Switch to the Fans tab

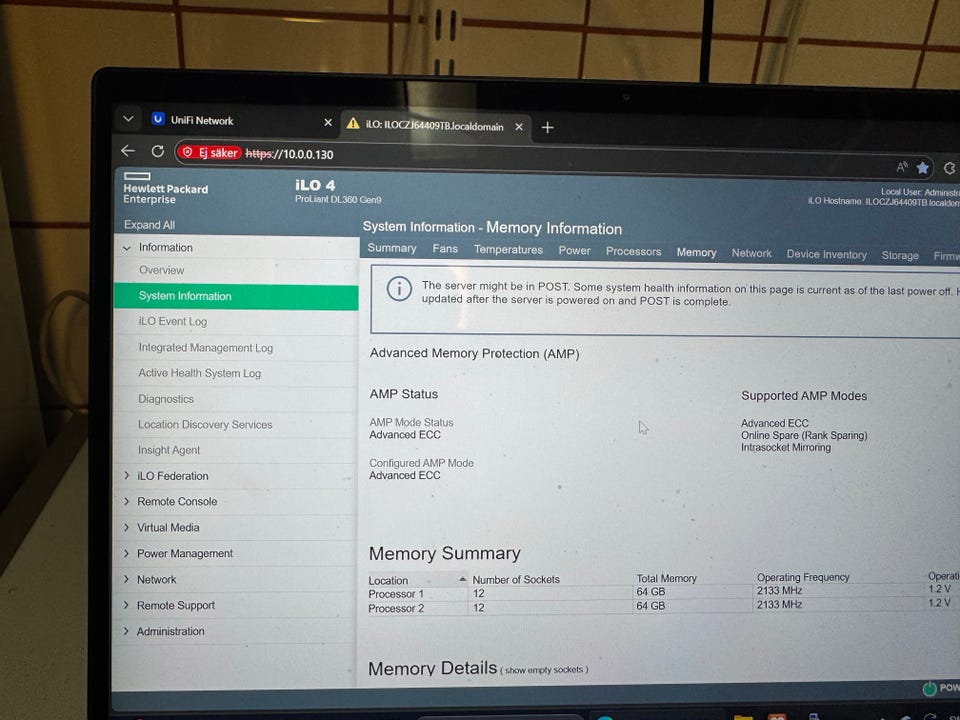tap(445, 249)
